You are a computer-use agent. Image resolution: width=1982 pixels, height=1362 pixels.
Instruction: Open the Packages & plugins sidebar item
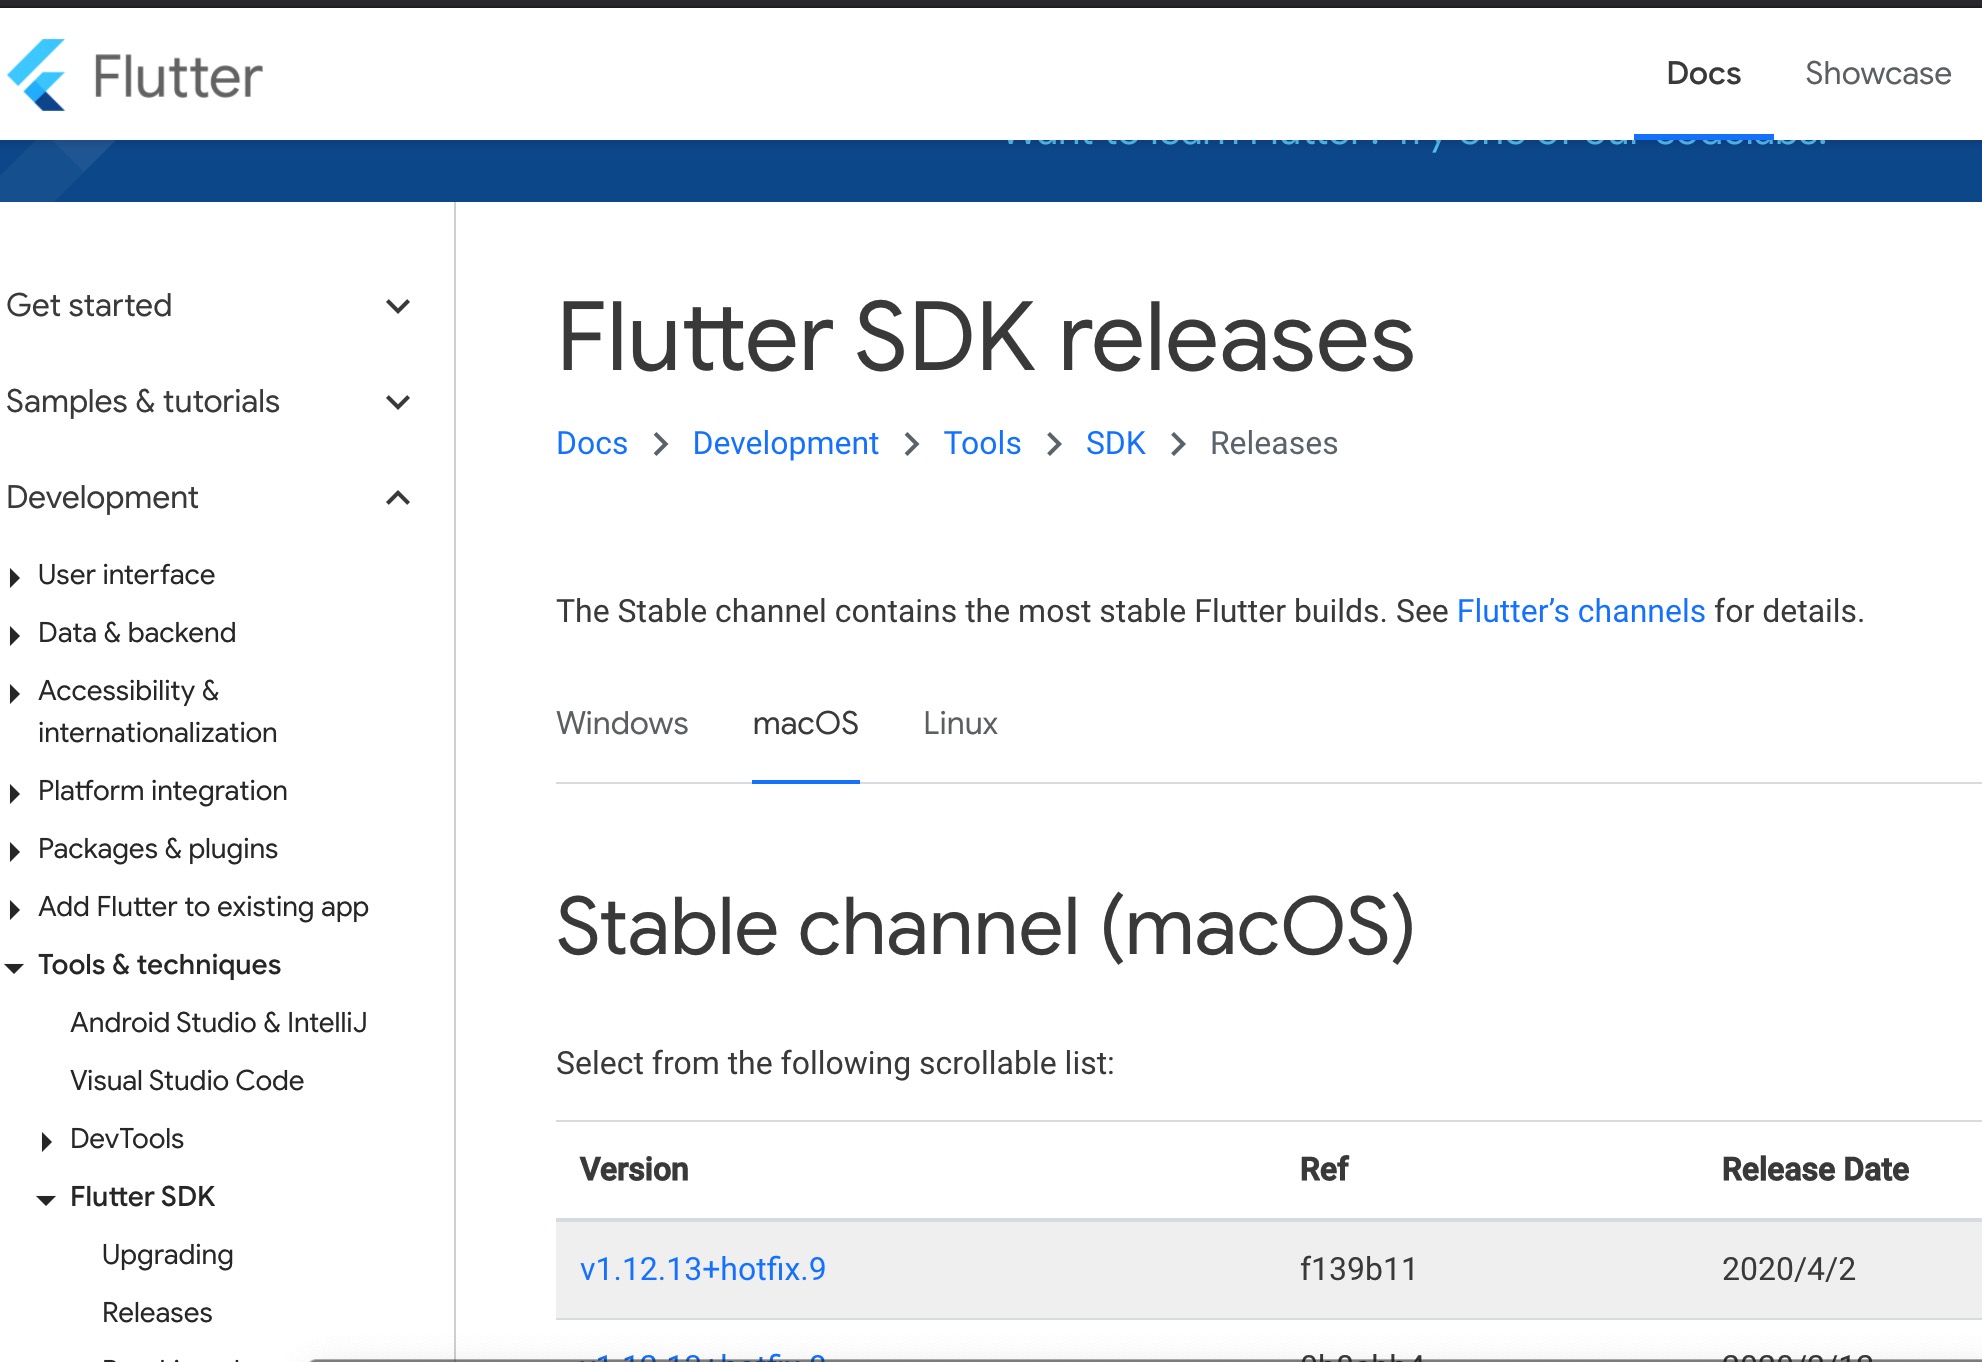click(x=158, y=849)
